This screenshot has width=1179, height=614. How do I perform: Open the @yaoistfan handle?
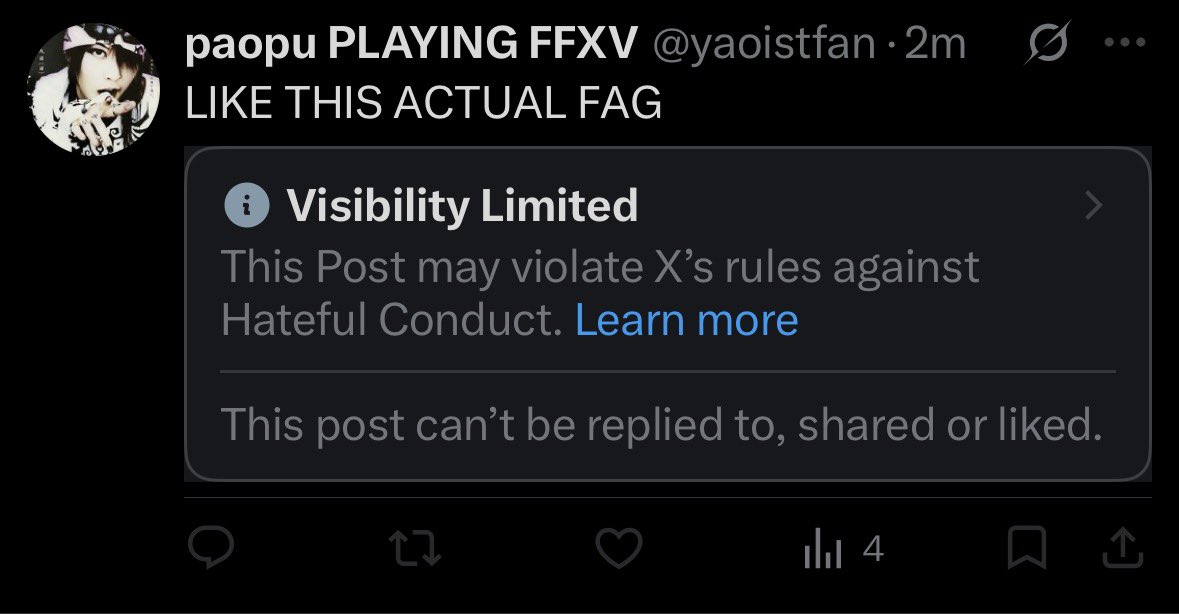tap(763, 46)
